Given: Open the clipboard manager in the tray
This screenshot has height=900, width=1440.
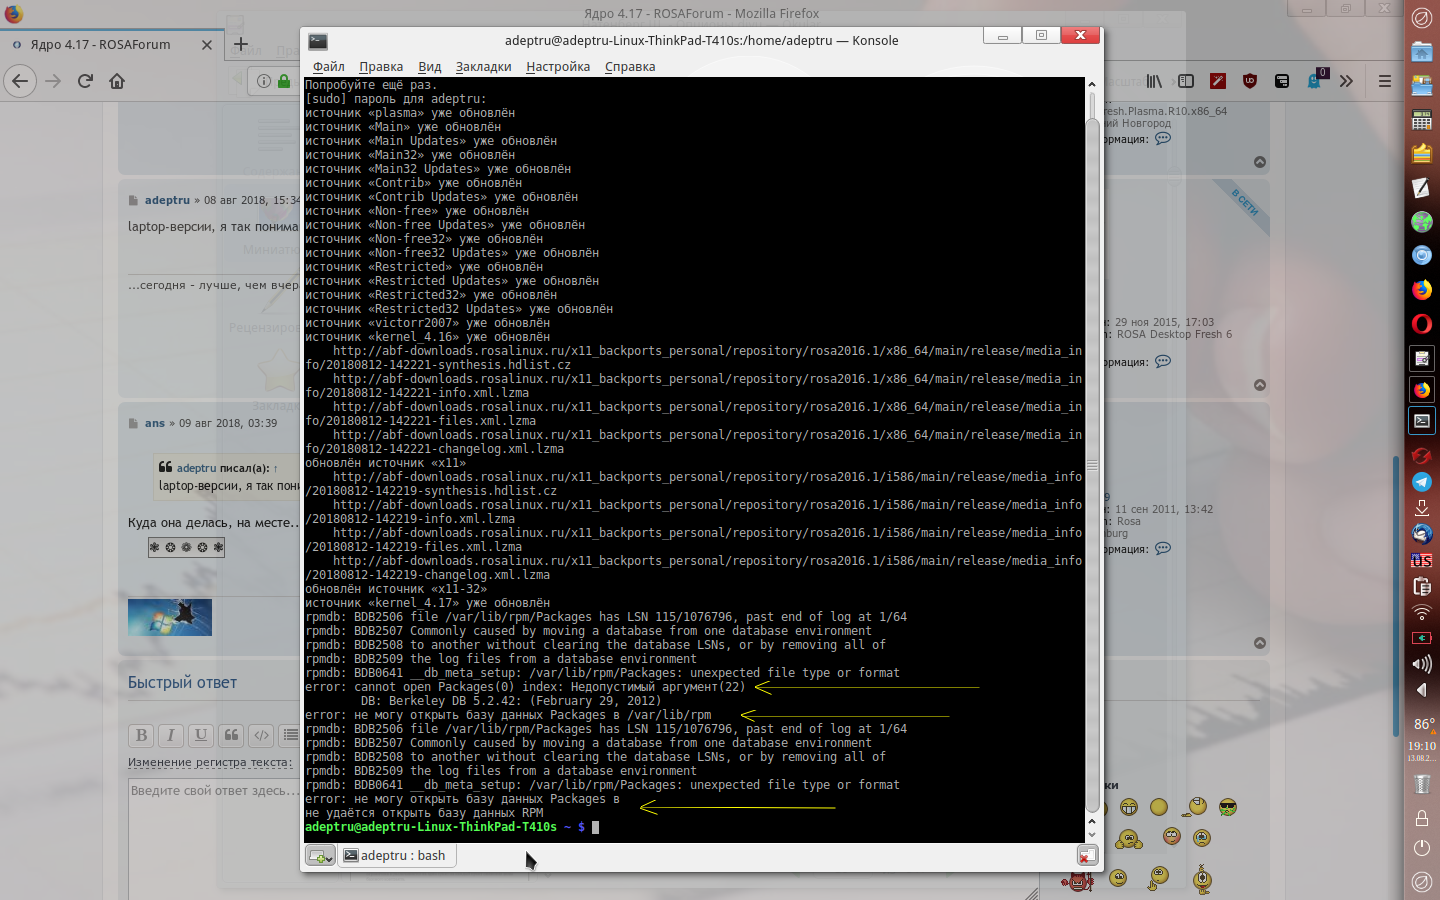Looking at the screenshot, I should pos(1421,586).
